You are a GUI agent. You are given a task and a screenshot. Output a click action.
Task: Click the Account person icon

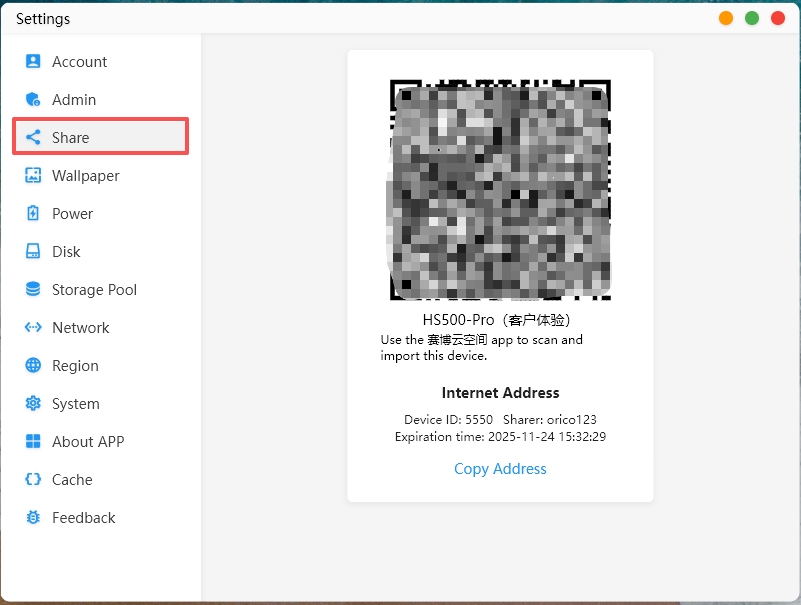coord(33,61)
